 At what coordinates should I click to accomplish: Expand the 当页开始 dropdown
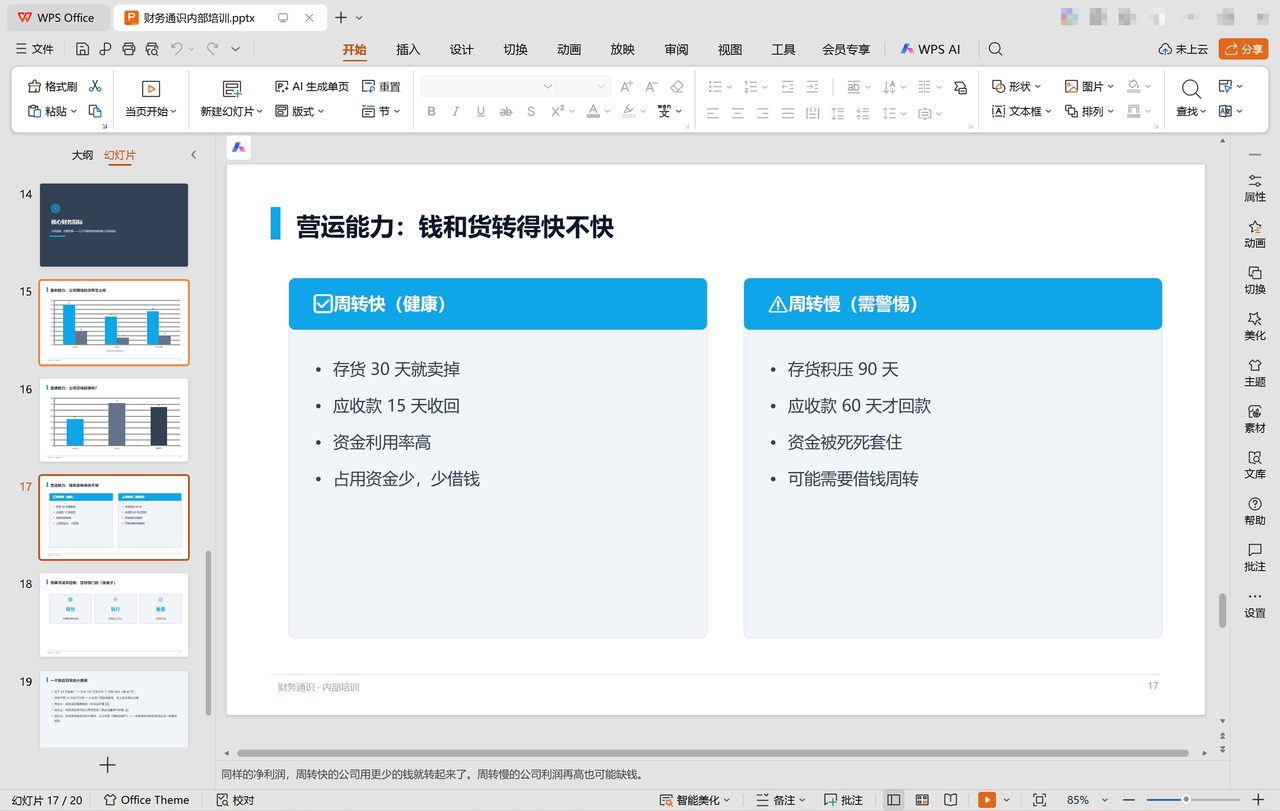174,112
